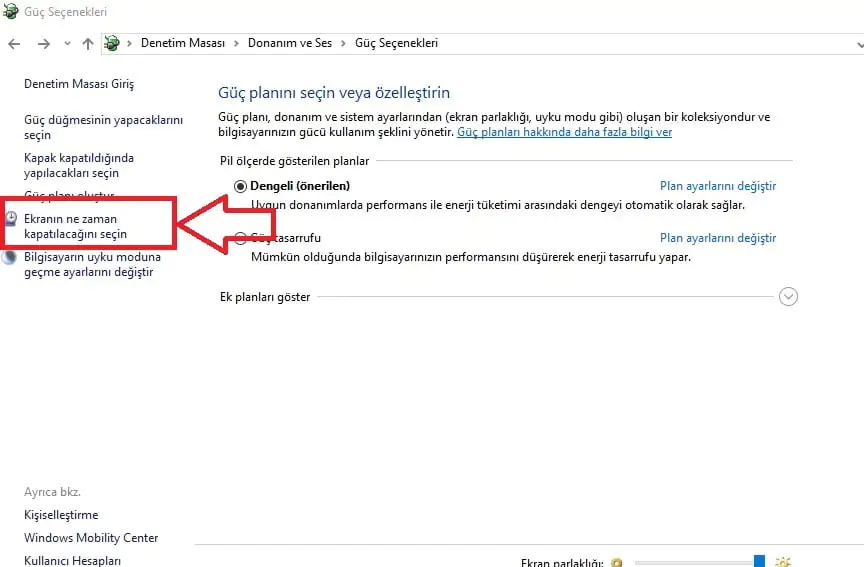Viewport: 864px width, 567px height.
Task: Open Donanım ve Ses breadcrumb
Action: pyautogui.click(x=290, y=43)
